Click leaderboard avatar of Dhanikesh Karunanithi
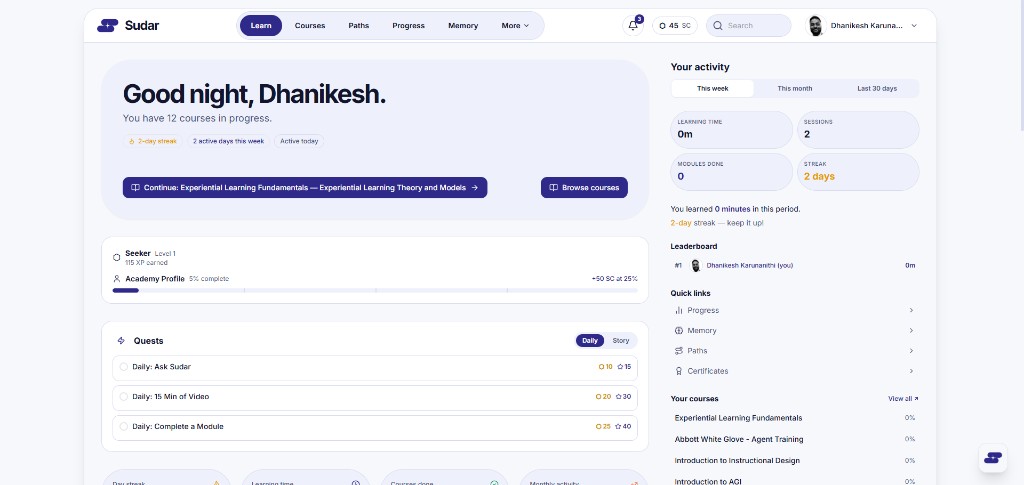The width and height of the screenshot is (1024, 485). pos(696,266)
